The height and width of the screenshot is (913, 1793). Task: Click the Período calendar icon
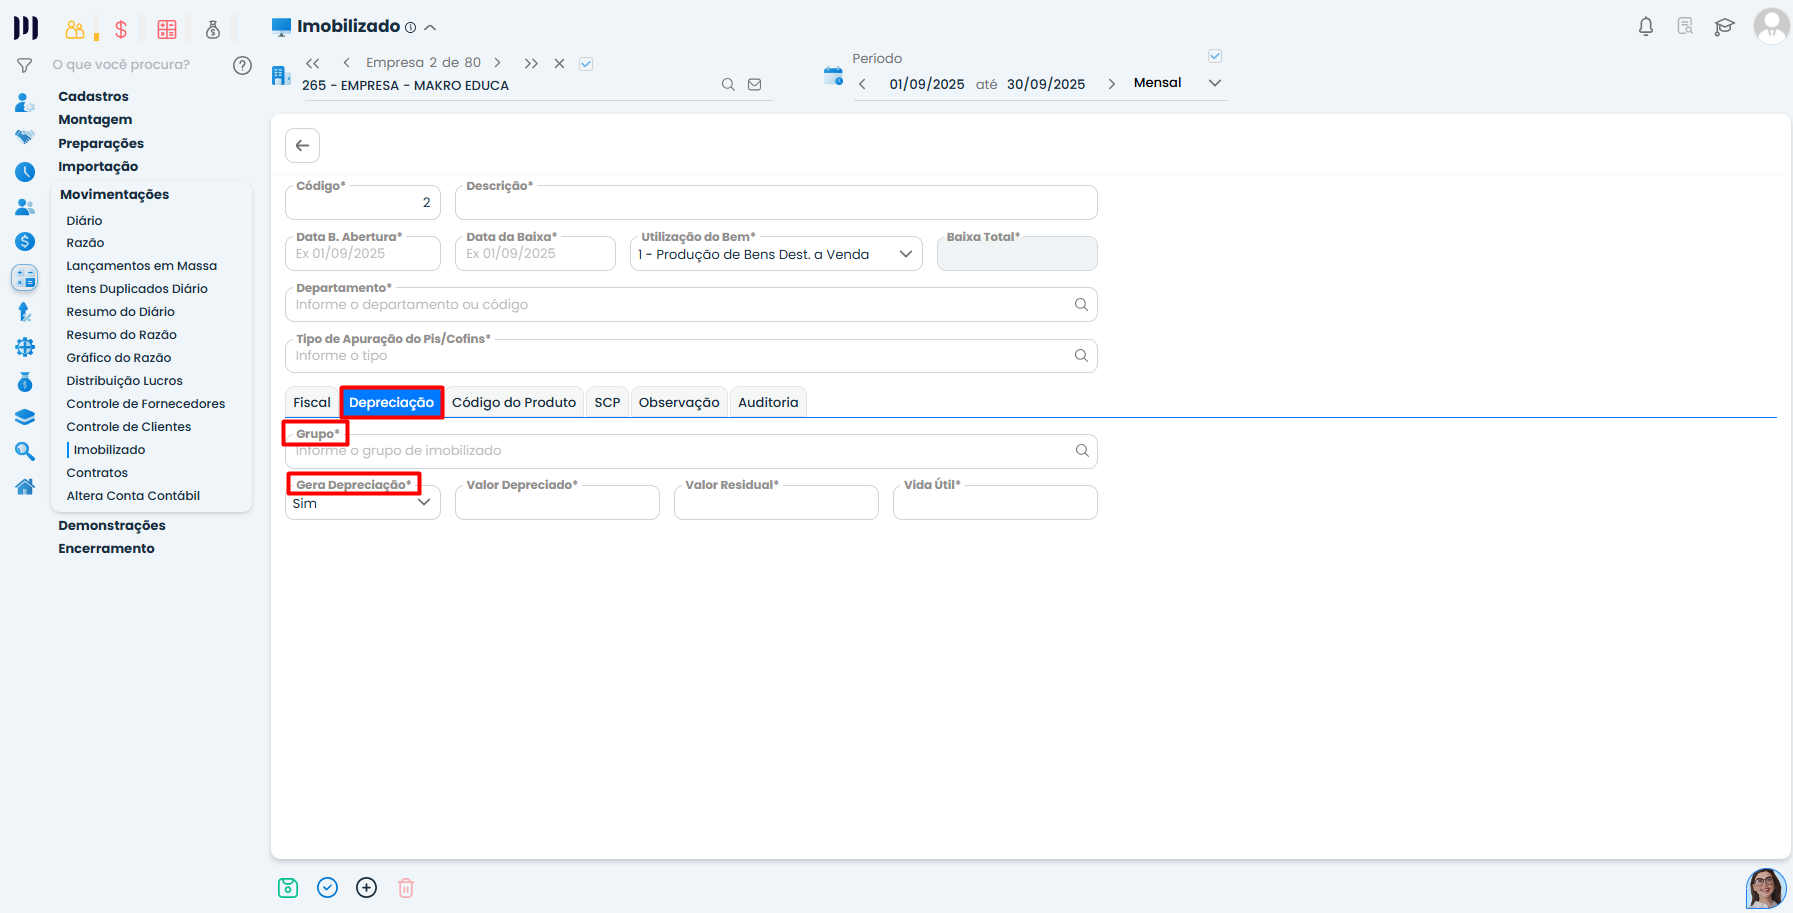pyautogui.click(x=833, y=76)
